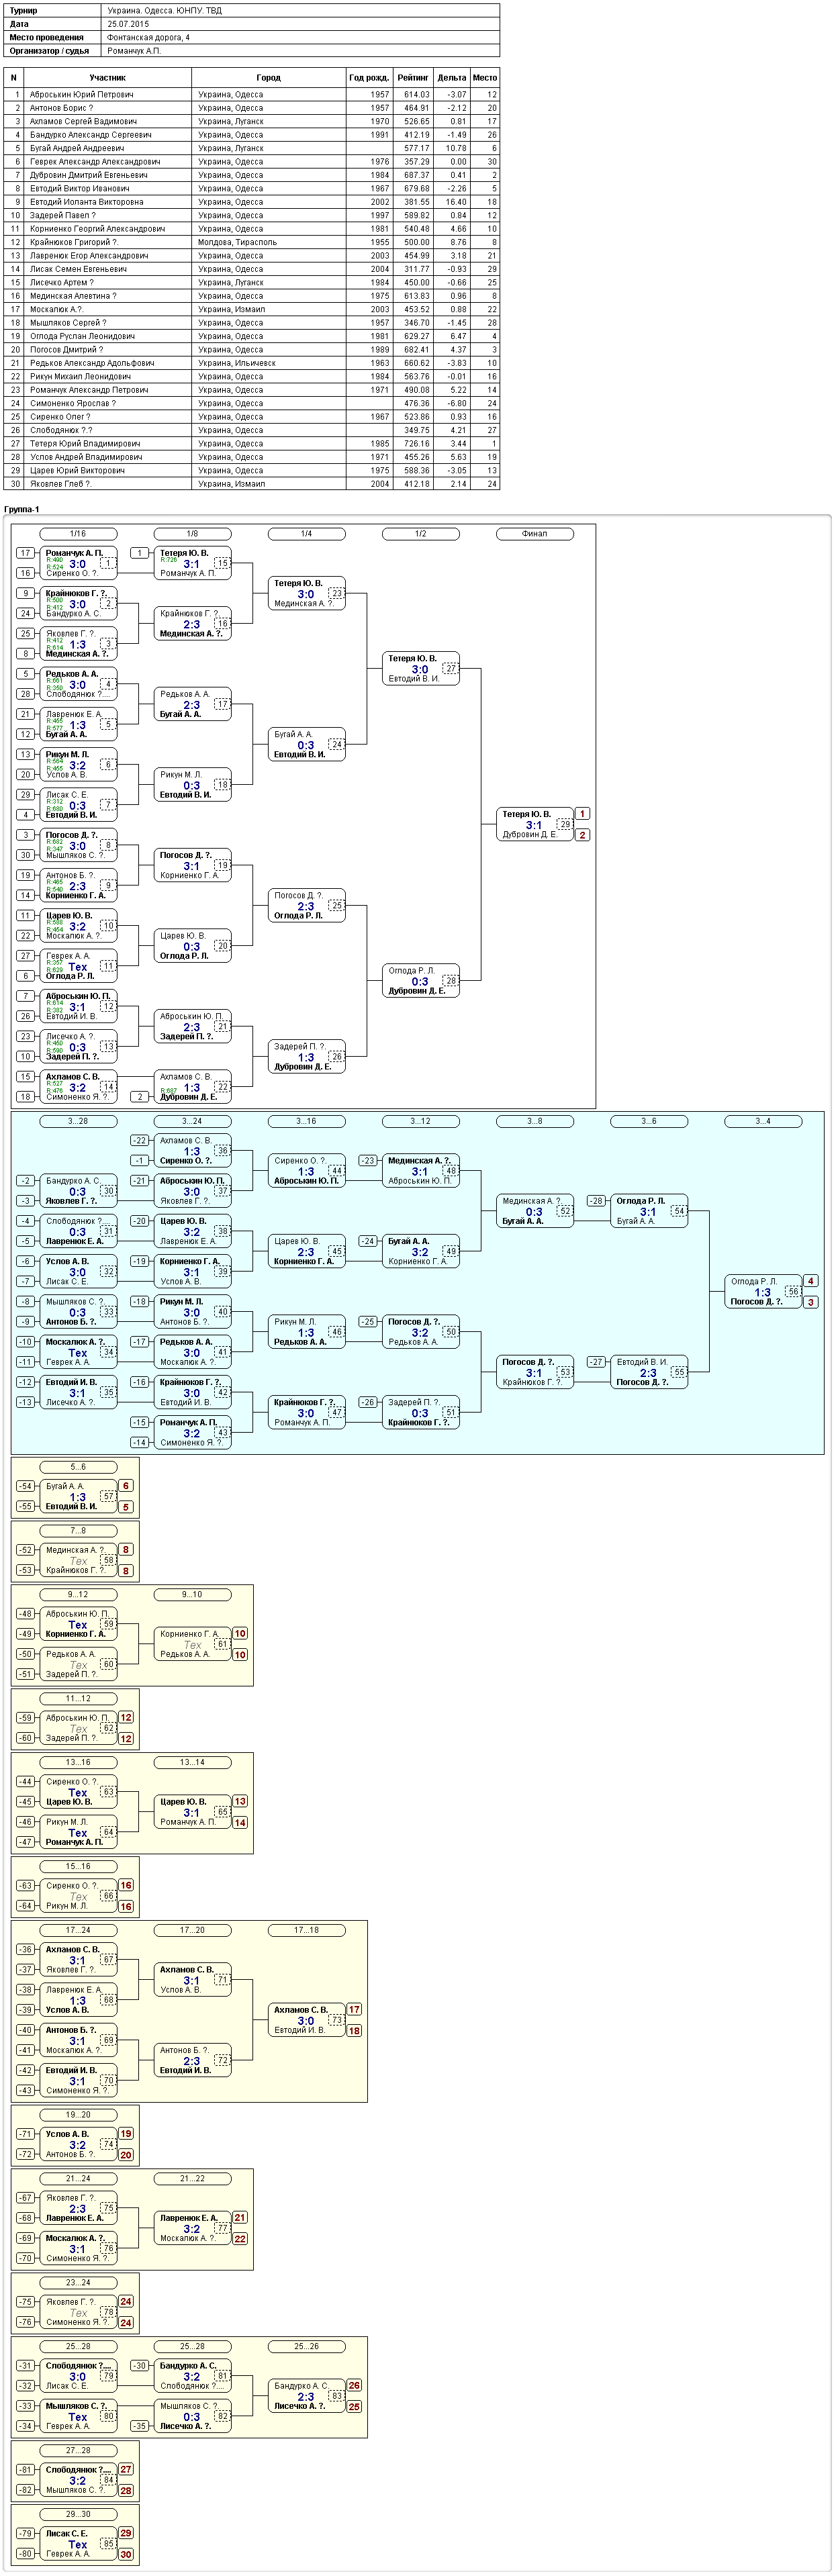
Task: Click the '3...4' round header
Action: click(x=763, y=1121)
